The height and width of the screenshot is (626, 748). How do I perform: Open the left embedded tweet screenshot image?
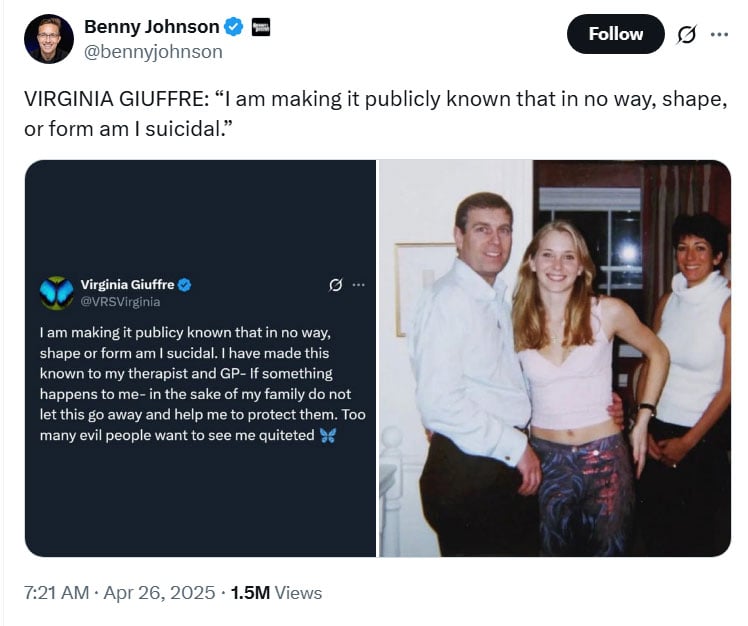coord(200,358)
